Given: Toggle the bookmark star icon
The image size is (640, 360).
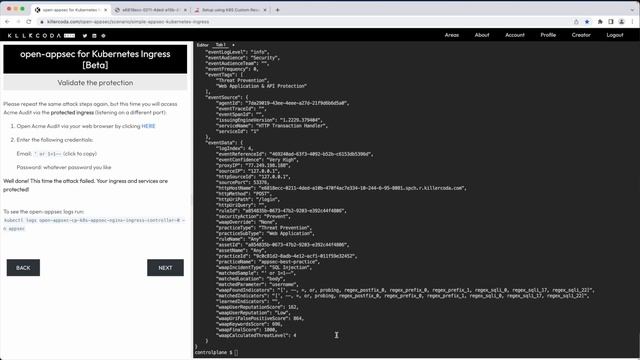Looking at the screenshot, I should click(587, 22).
